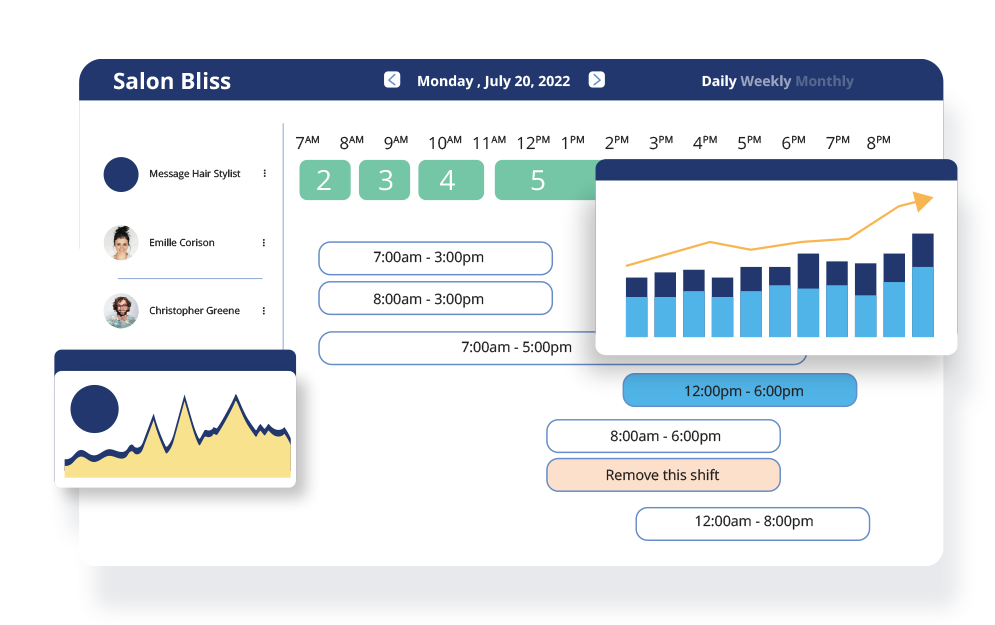Image resolution: width=995 pixels, height=625 pixels.
Task: Click Christopher Greene's profile photo
Action: click(121, 311)
